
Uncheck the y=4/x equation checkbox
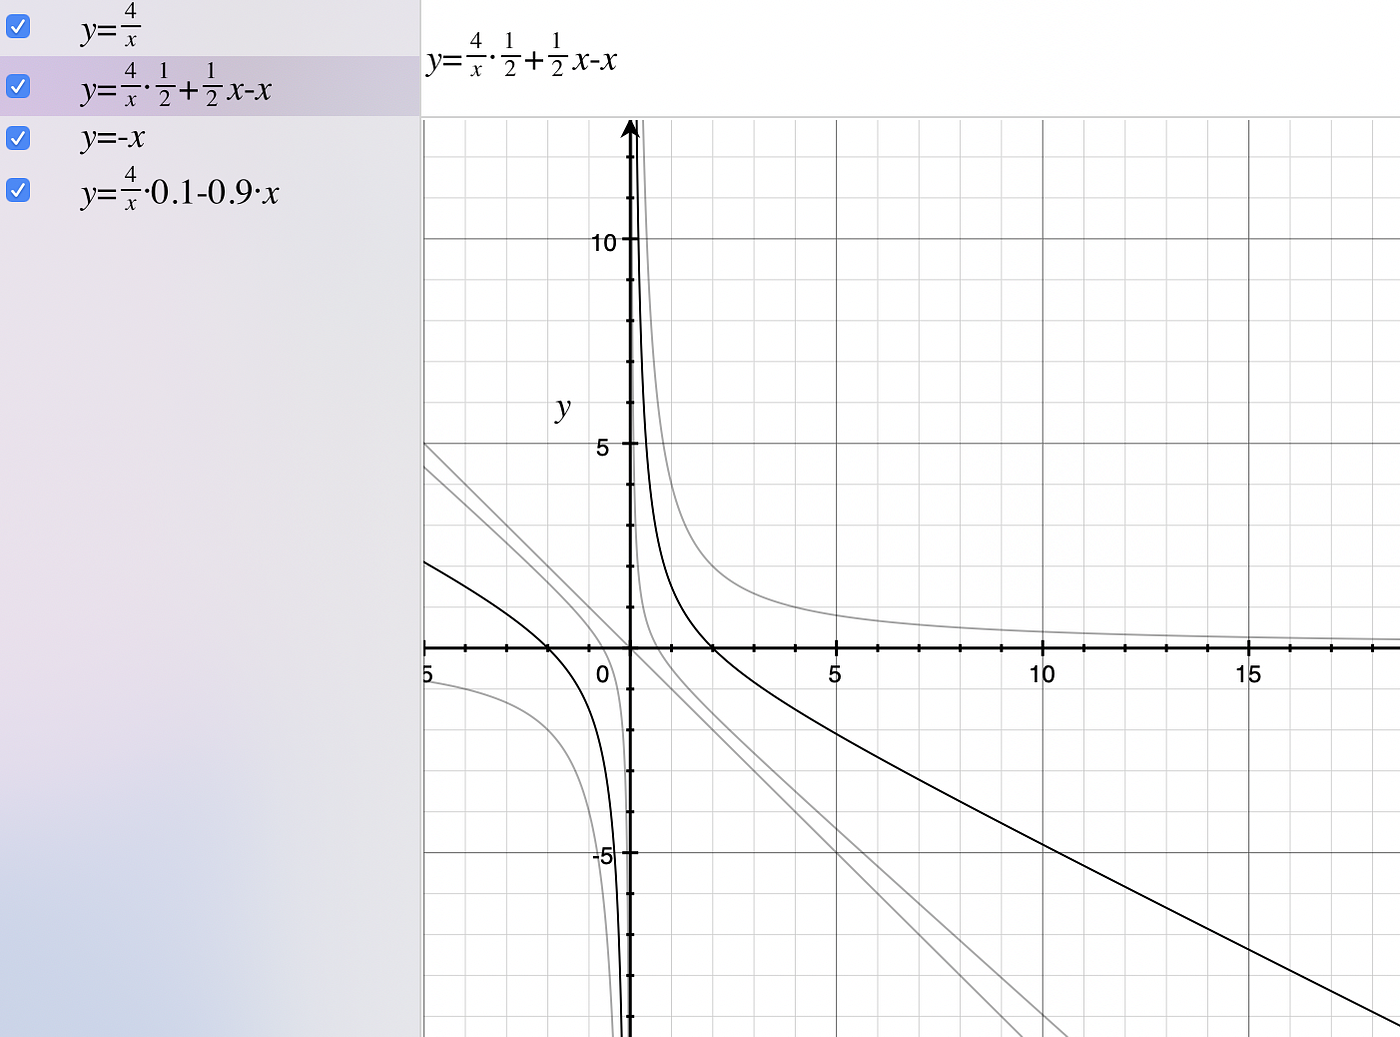(18, 27)
